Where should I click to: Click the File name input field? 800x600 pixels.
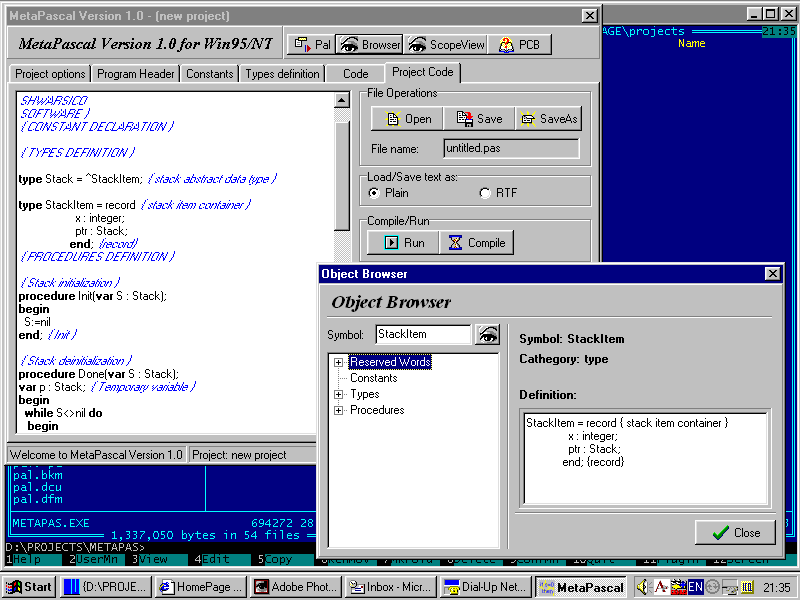511,148
